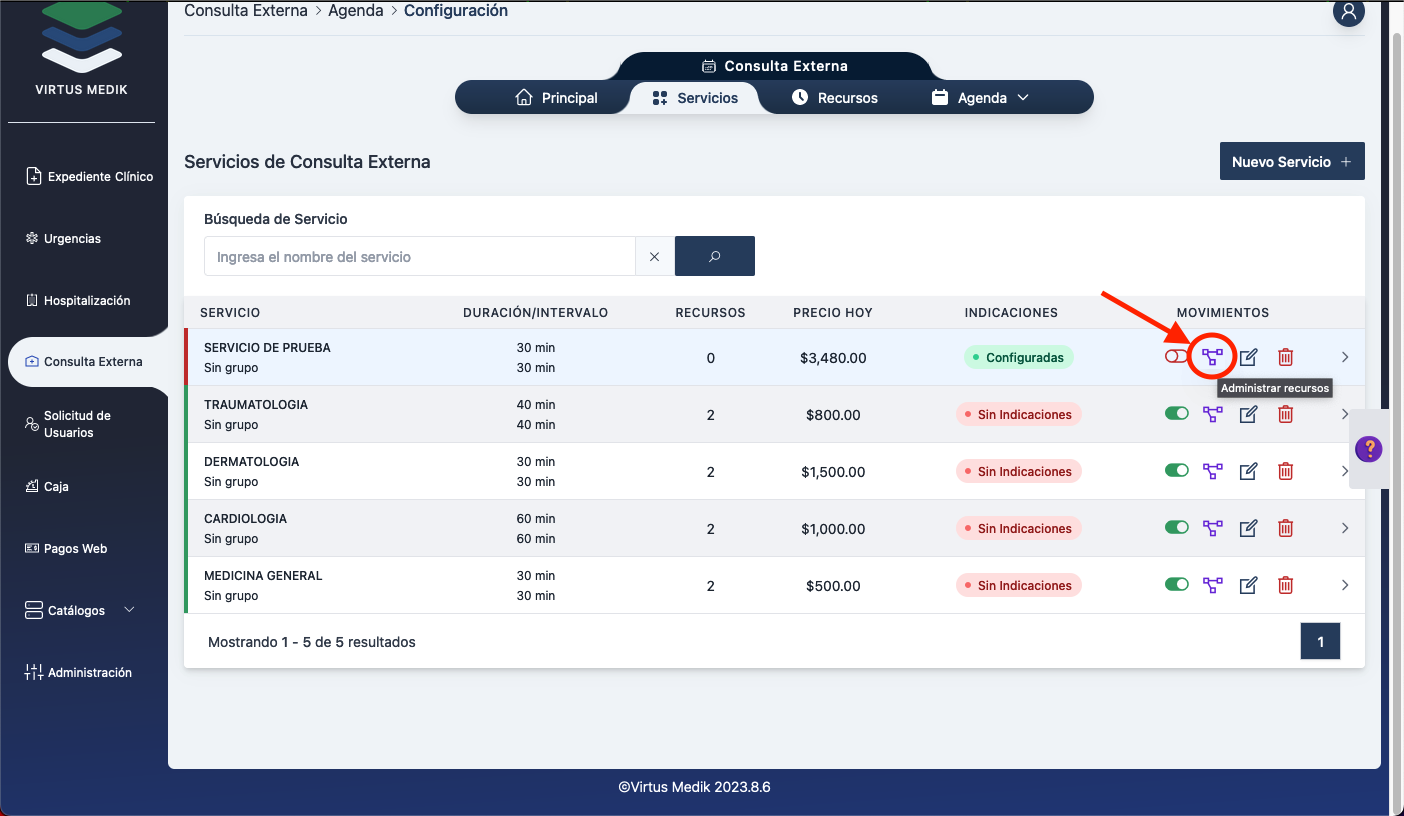1404x816 pixels.
Task: Delete the DERMATOLOGIA service via trash icon
Action: point(1285,471)
